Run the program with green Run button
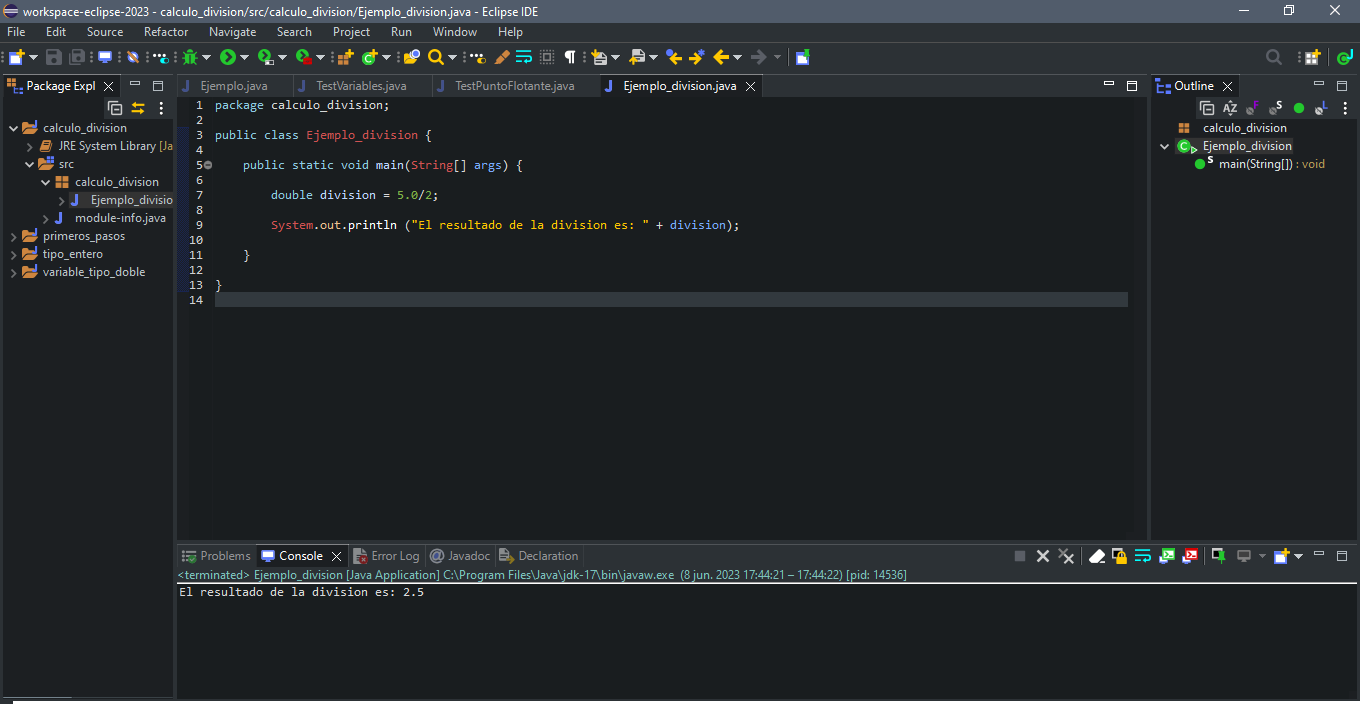 (x=227, y=57)
